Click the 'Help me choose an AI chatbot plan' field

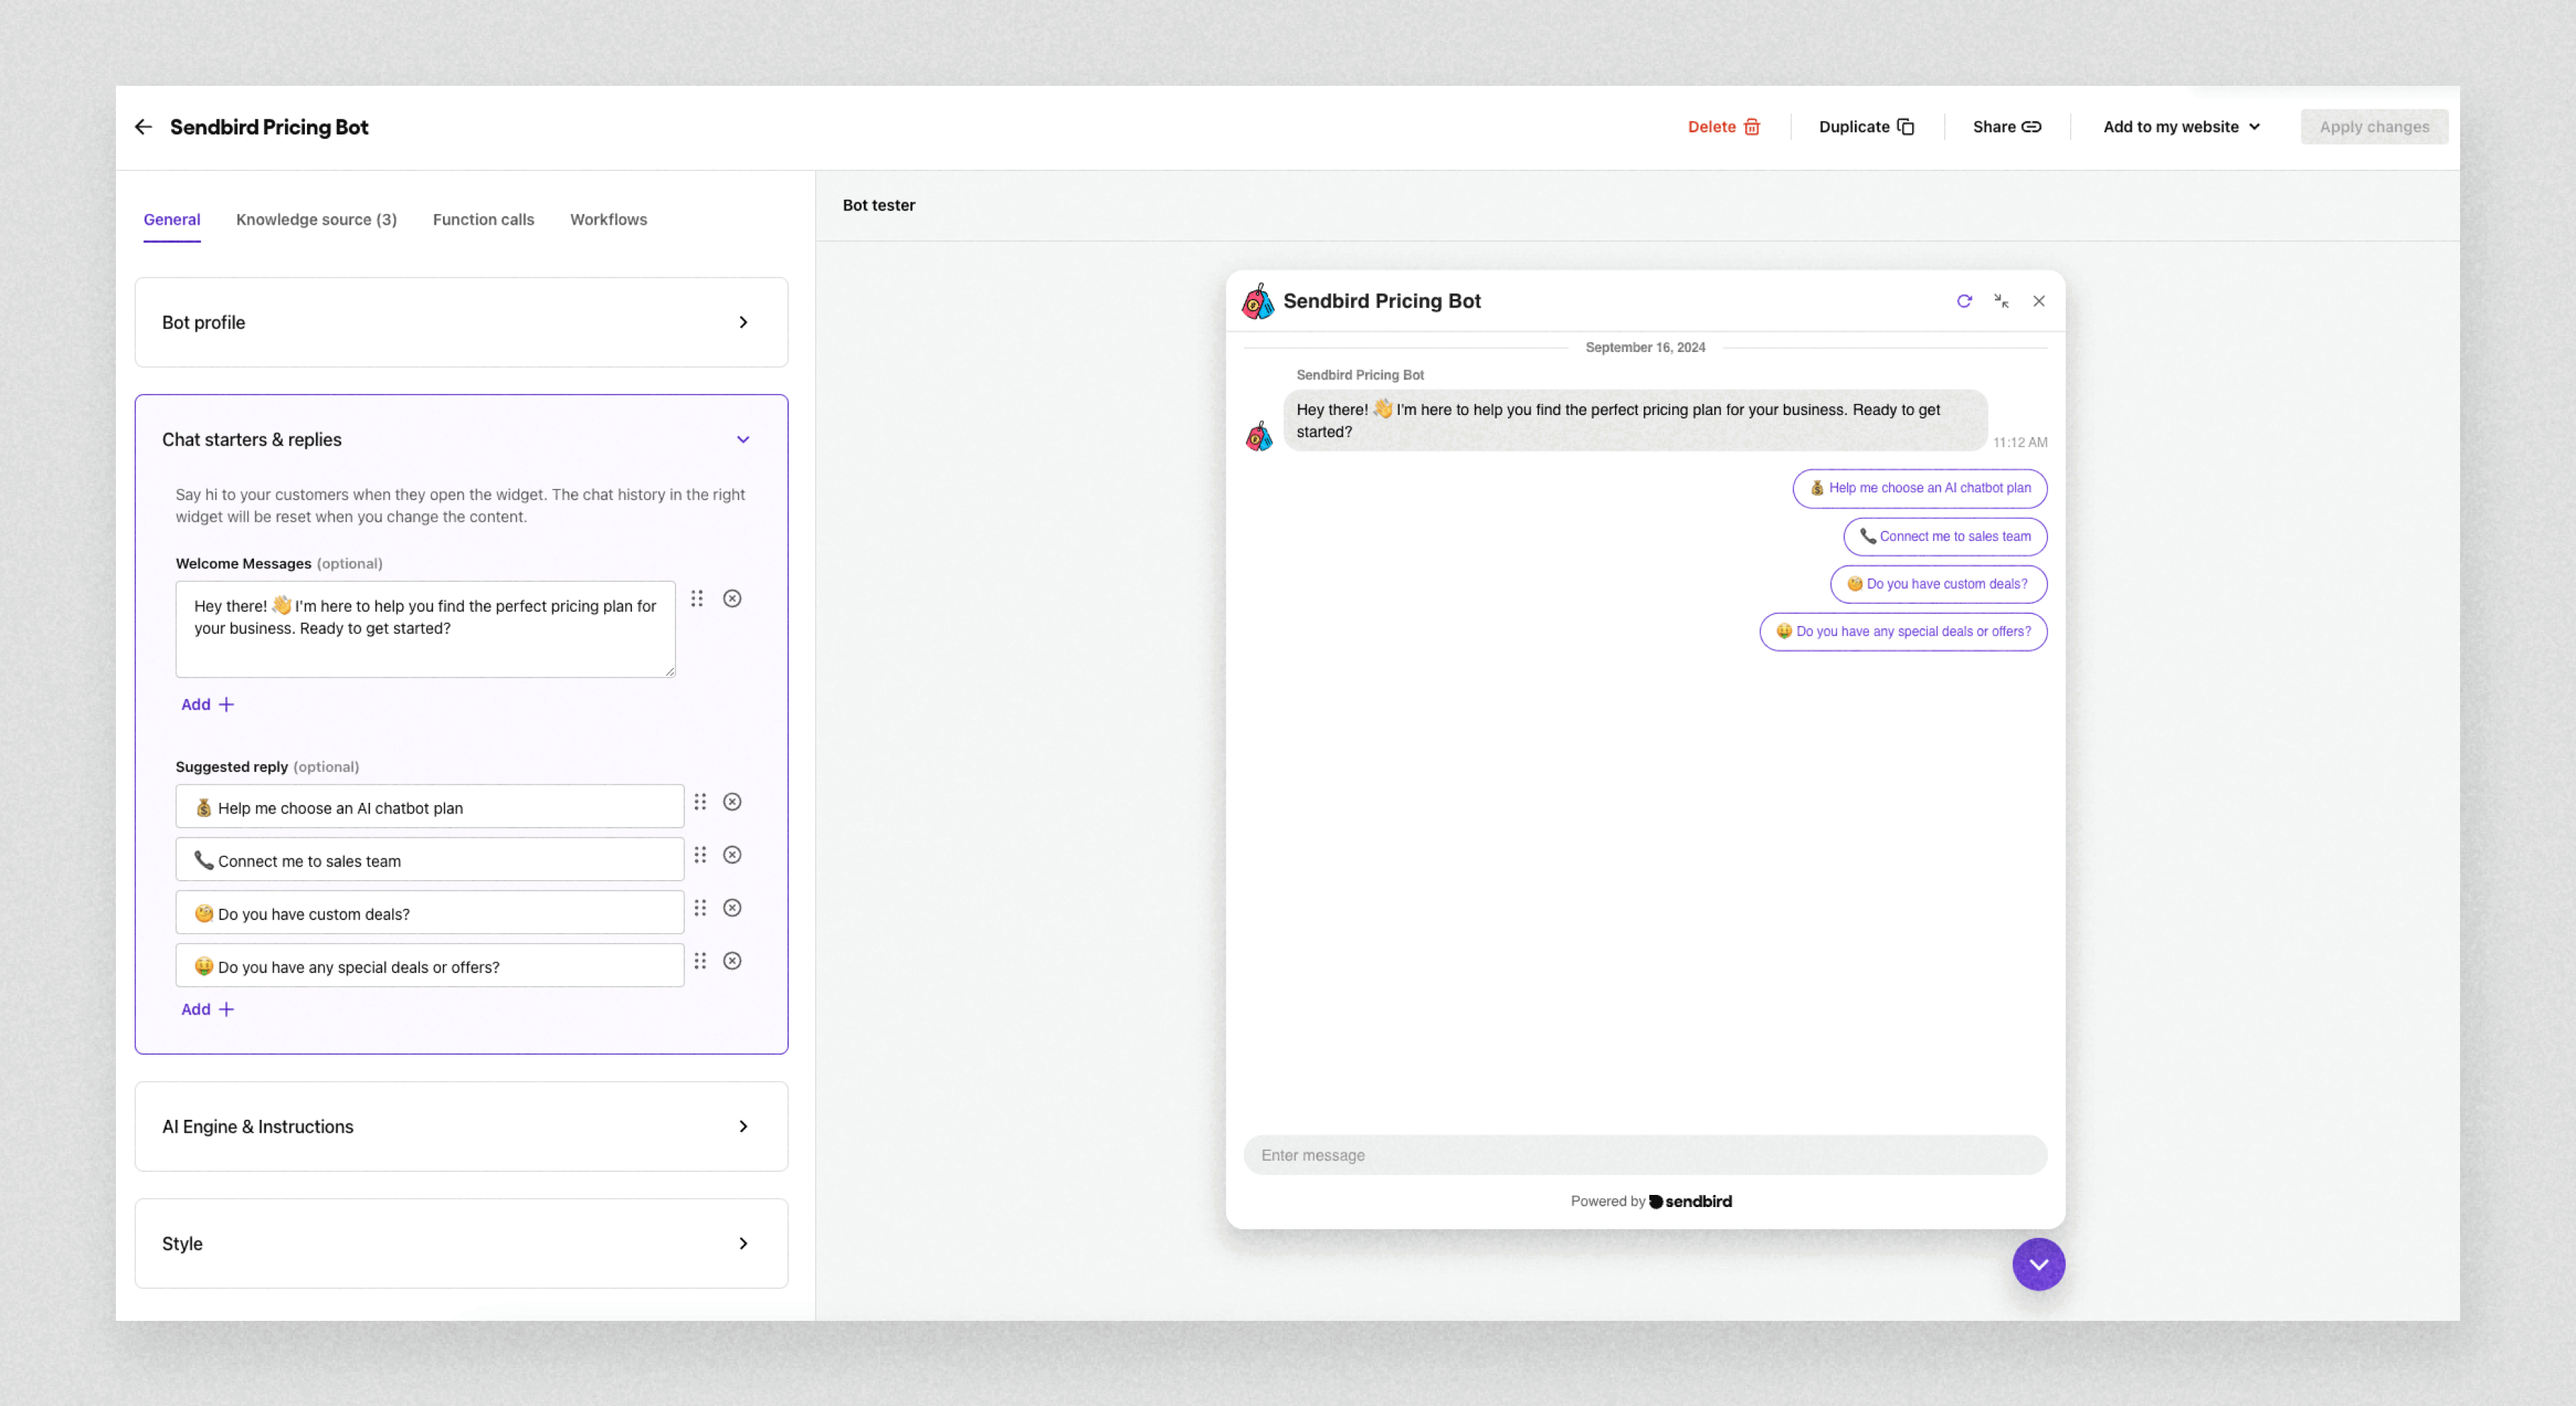(x=430, y=806)
